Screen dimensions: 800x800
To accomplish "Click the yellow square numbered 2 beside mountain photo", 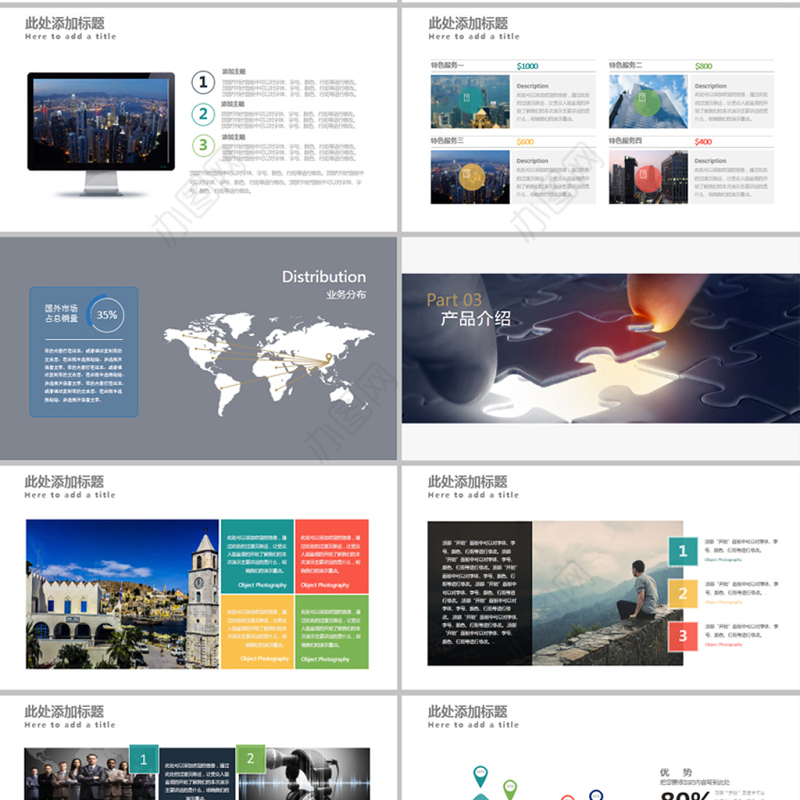I will pos(683,593).
